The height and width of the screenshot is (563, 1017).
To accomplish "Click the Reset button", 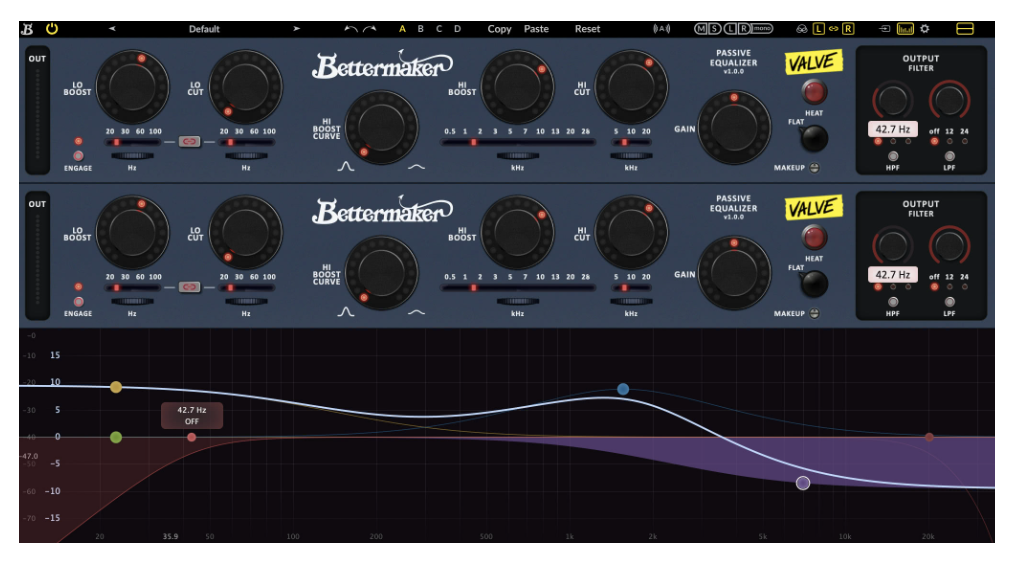I will click(x=587, y=29).
